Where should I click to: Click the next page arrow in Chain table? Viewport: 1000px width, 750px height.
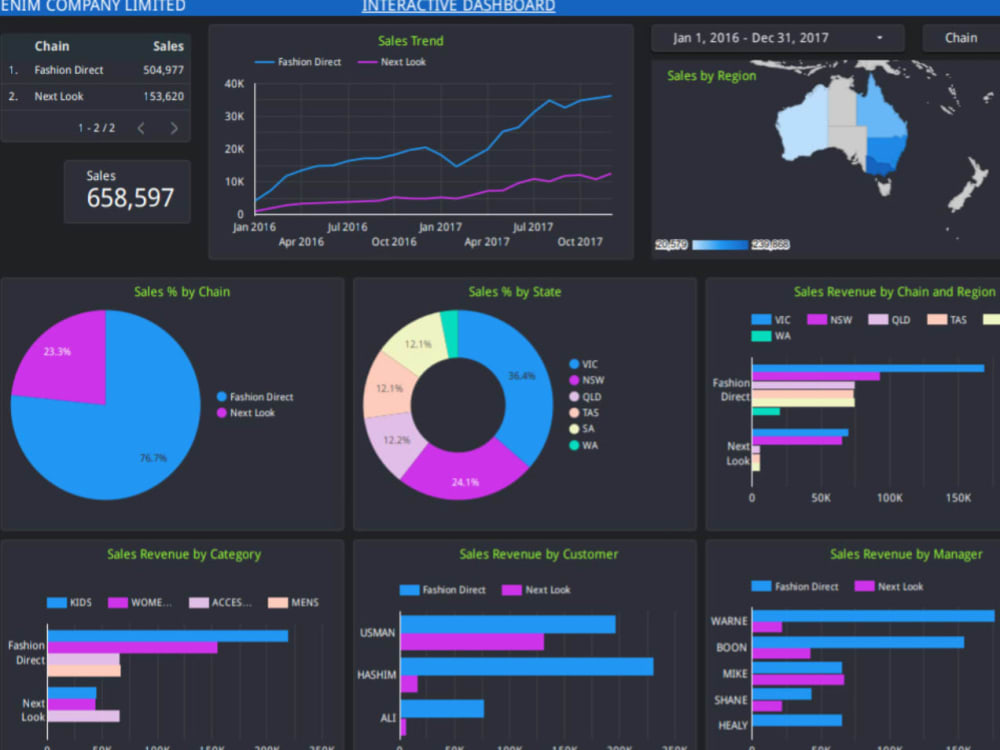coord(175,128)
